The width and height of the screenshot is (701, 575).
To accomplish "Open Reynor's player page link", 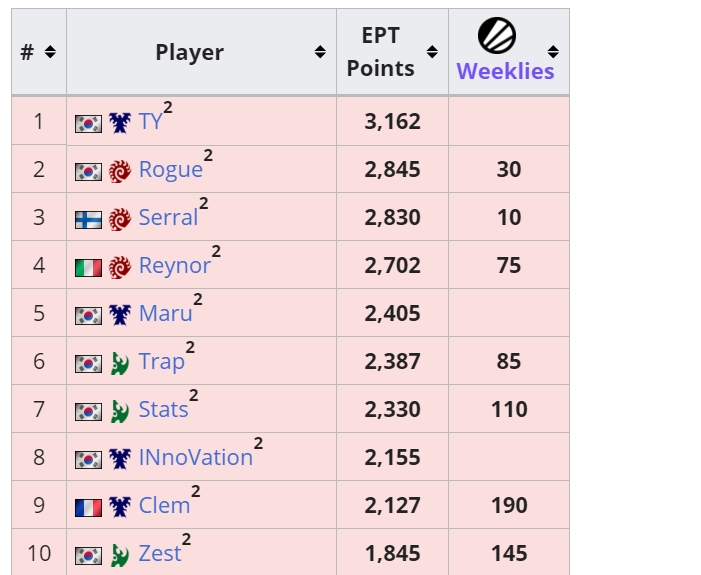I will pyautogui.click(x=174, y=266).
